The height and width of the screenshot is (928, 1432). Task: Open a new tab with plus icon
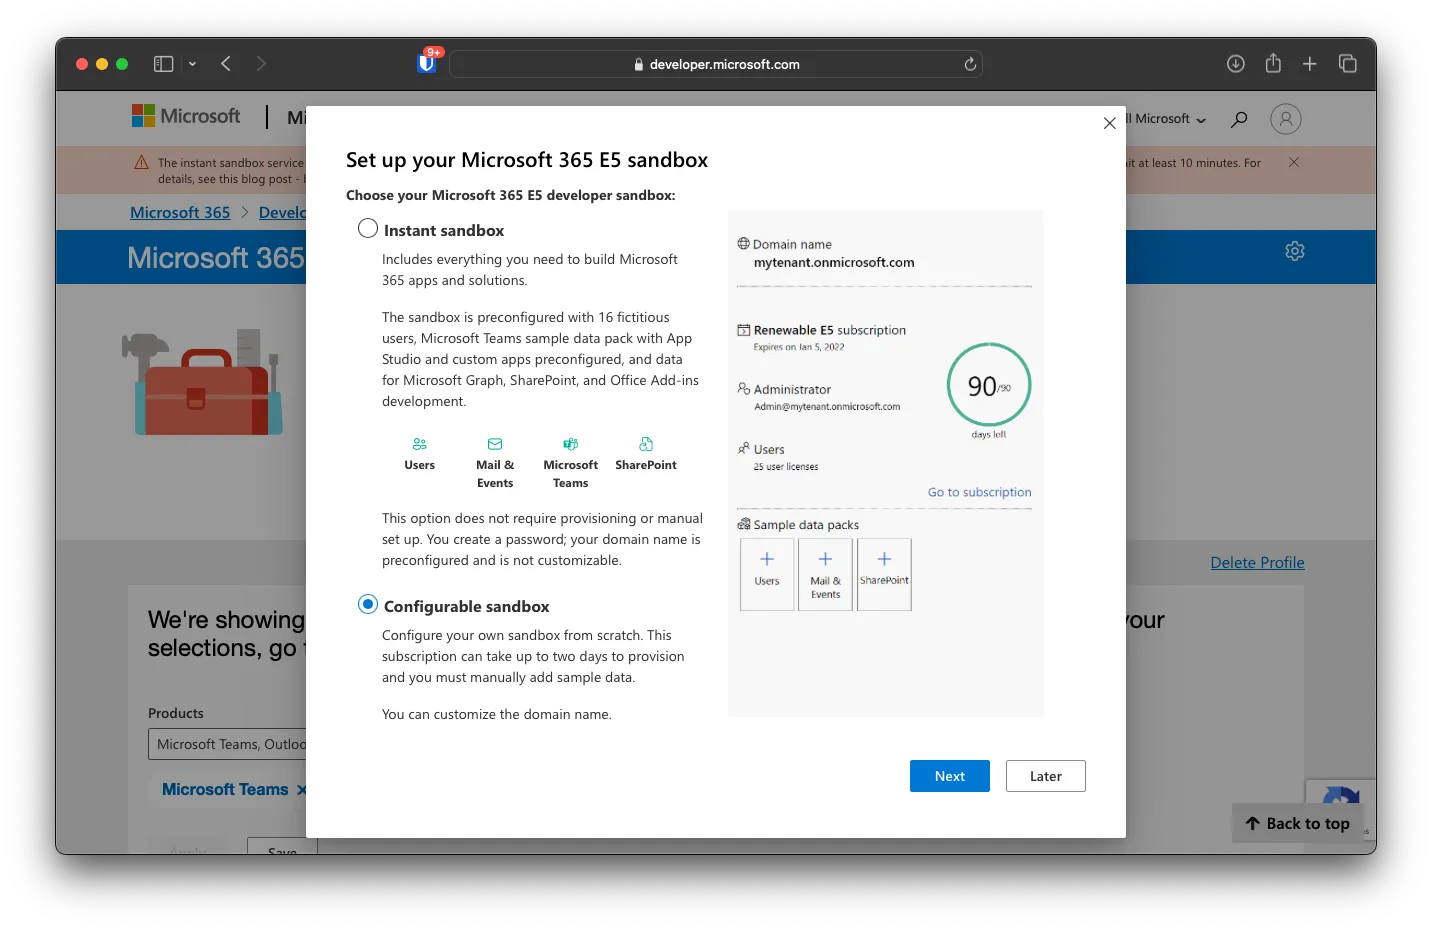(1309, 64)
